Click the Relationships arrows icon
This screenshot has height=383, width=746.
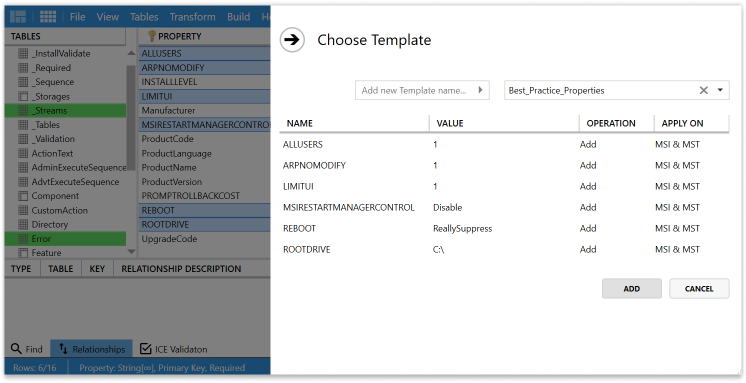pos(63,349)
